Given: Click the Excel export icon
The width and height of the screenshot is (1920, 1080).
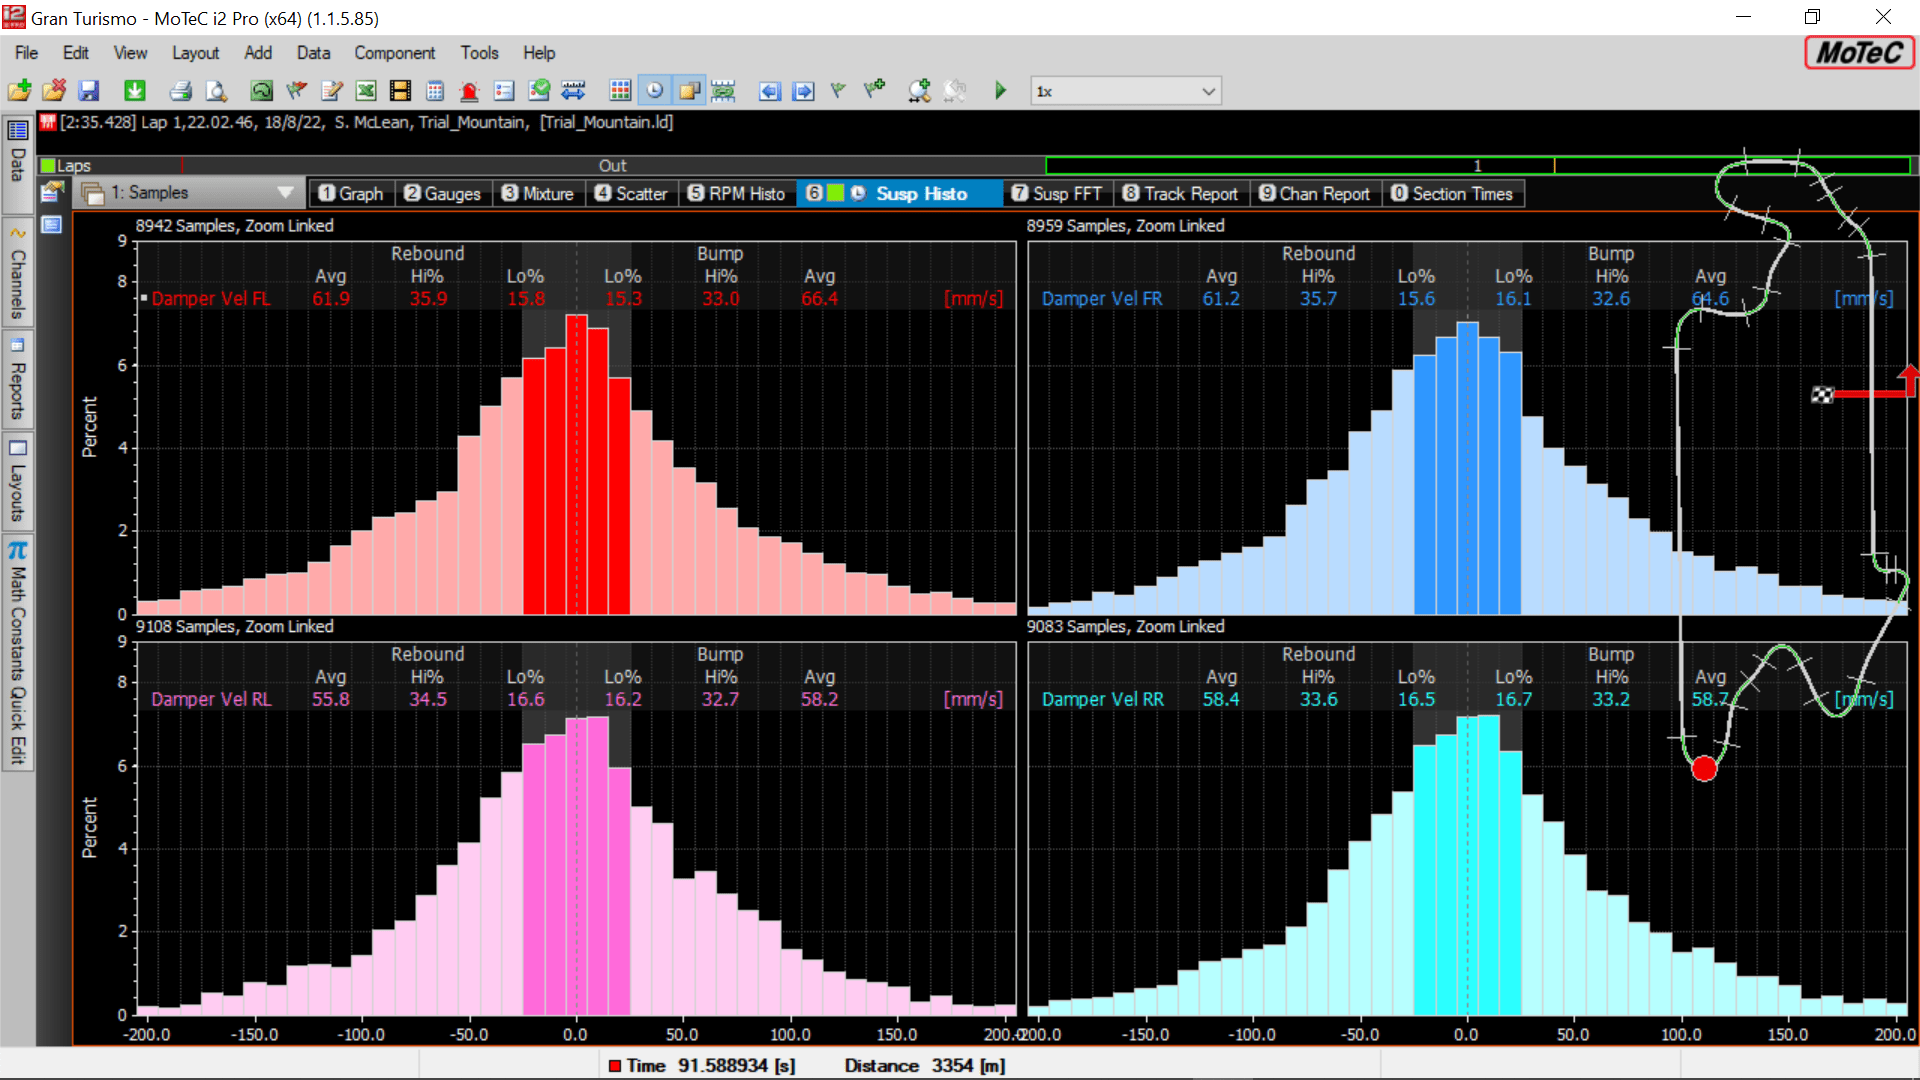Looking at the screenshot, I should coord(366,91).
